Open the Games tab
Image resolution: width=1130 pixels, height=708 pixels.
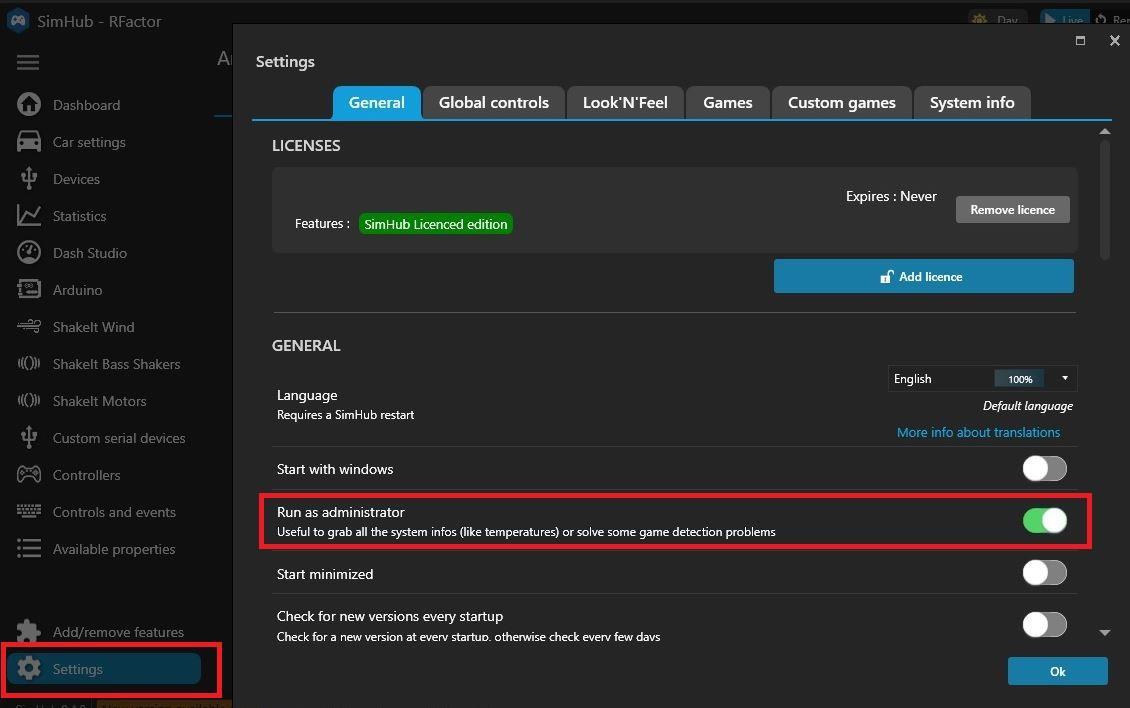tap(727, 102)
